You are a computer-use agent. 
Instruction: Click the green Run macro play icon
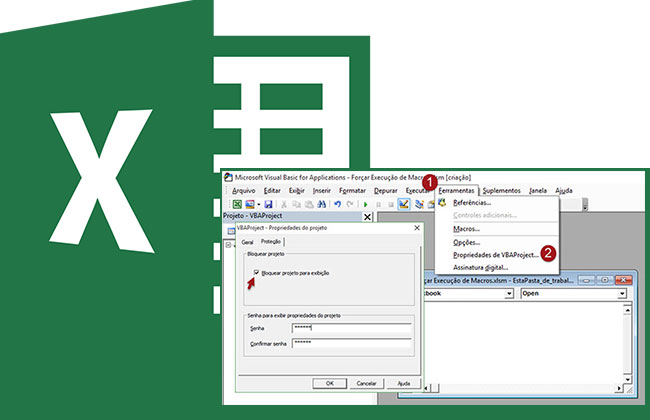coord(366,204)
